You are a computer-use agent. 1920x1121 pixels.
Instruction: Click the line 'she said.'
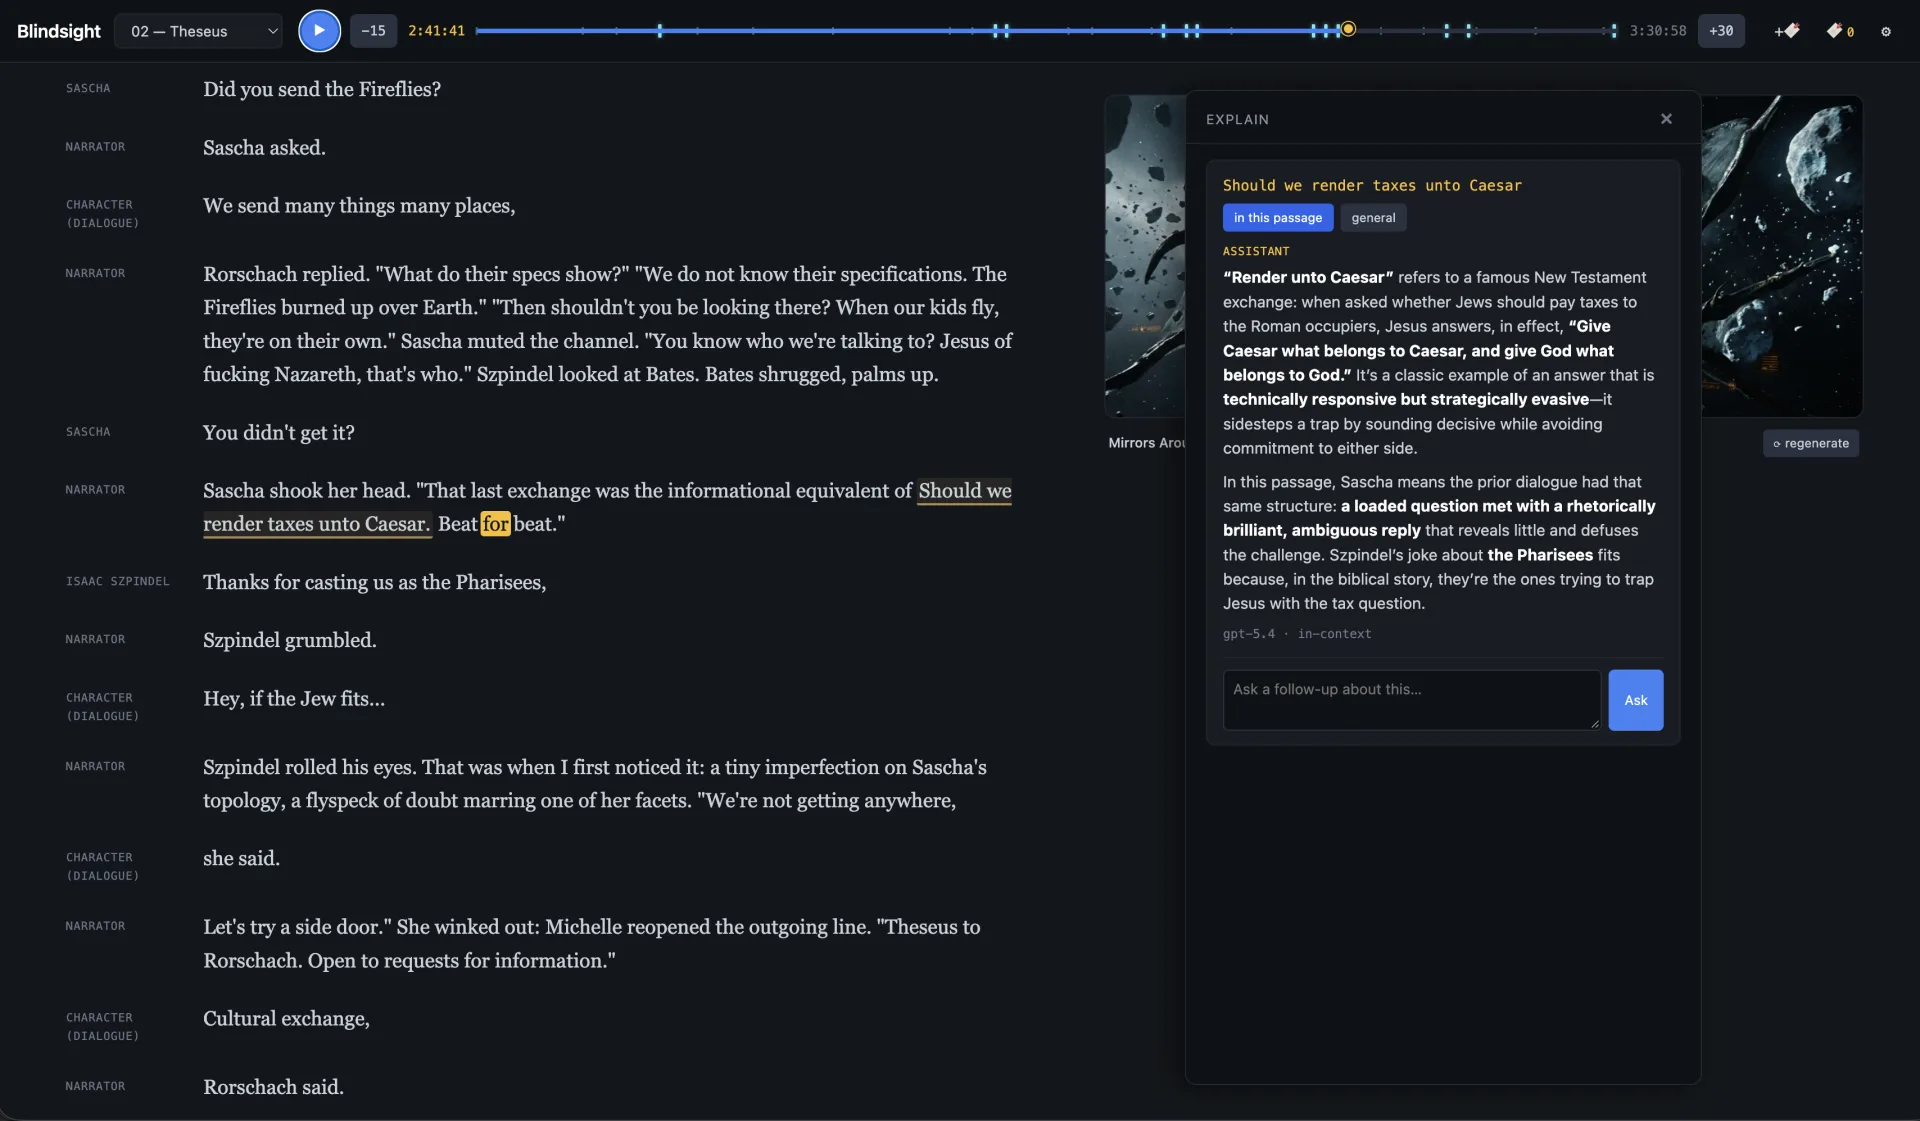[241, 859]
